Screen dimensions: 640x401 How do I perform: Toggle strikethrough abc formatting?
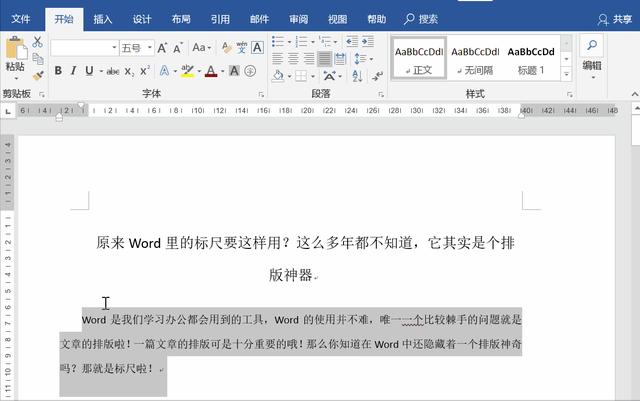tap(113, 71)
